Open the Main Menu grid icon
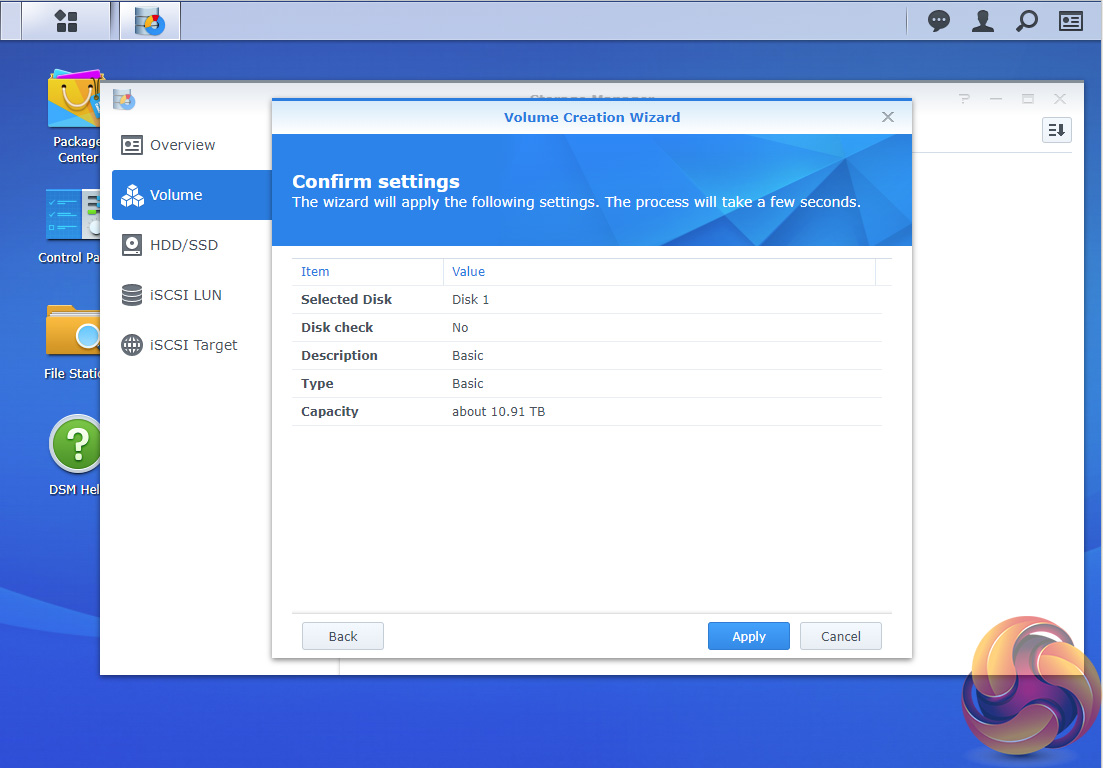Image resolution: width=1103 pixels, height=768 pixels. tap(66, 21)
